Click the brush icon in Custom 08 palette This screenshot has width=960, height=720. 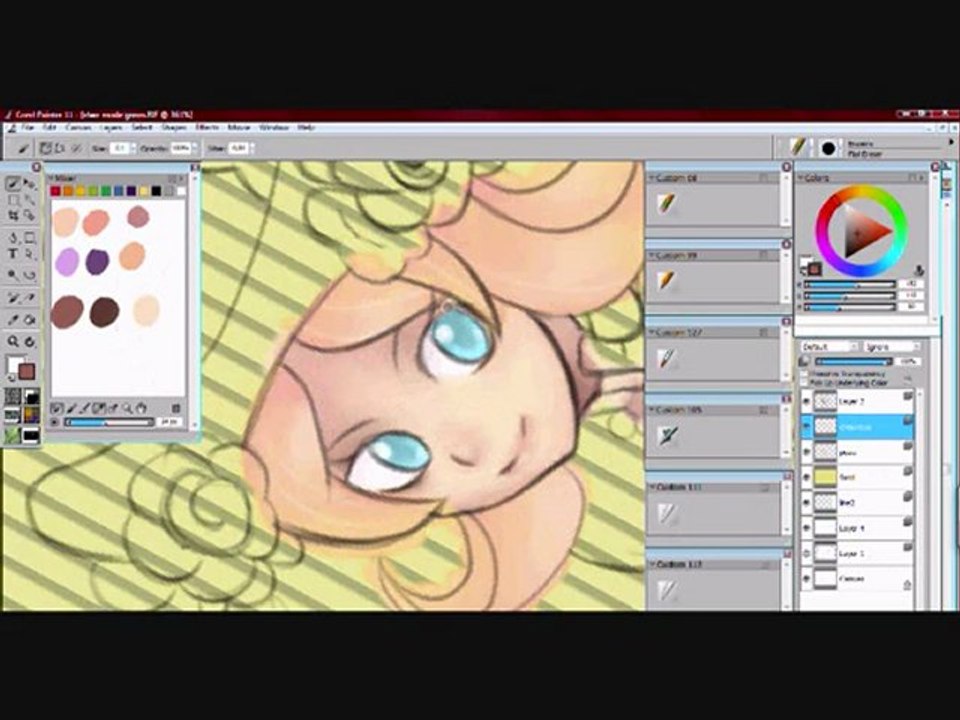667,203
